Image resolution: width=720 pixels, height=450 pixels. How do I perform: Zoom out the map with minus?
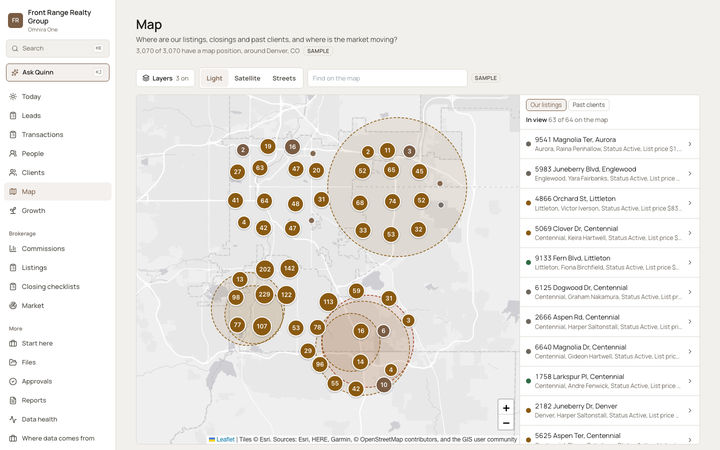506,422
